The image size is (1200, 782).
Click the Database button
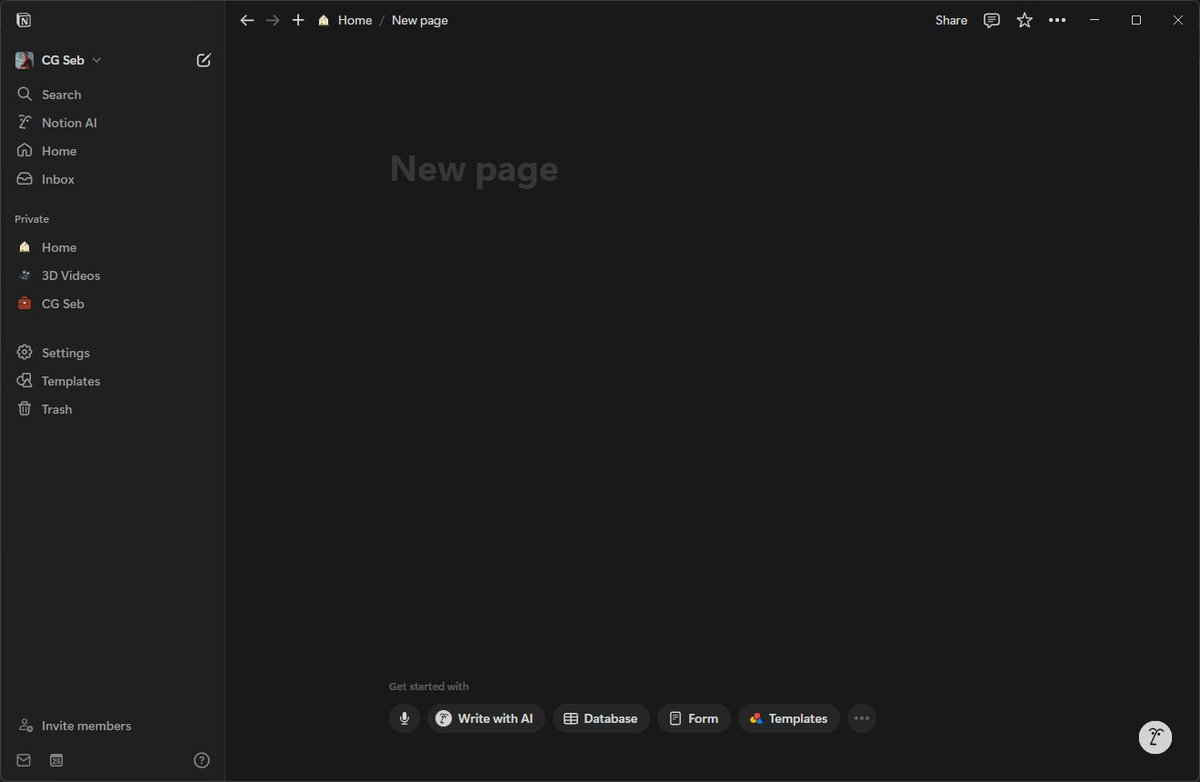601,718
